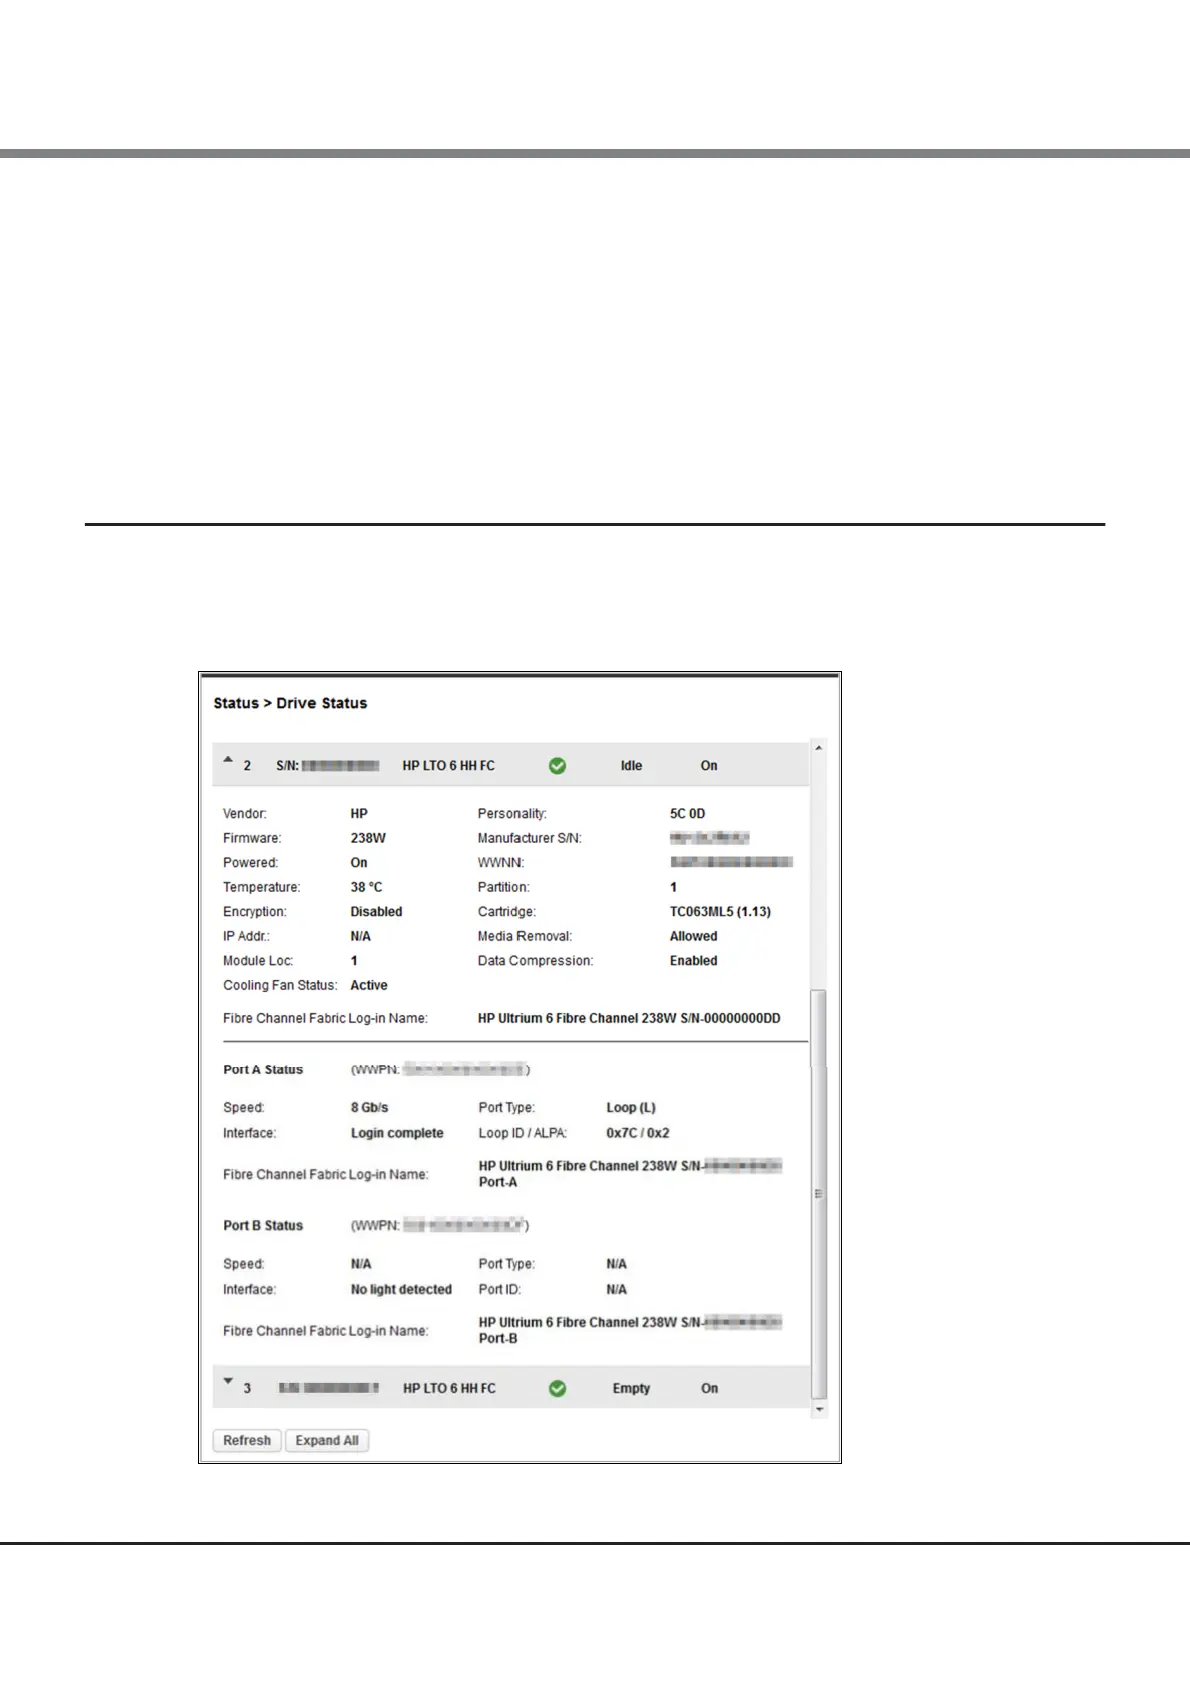
Task: Expand drive 3 details with the triangle
Action: click(228, 1382)
